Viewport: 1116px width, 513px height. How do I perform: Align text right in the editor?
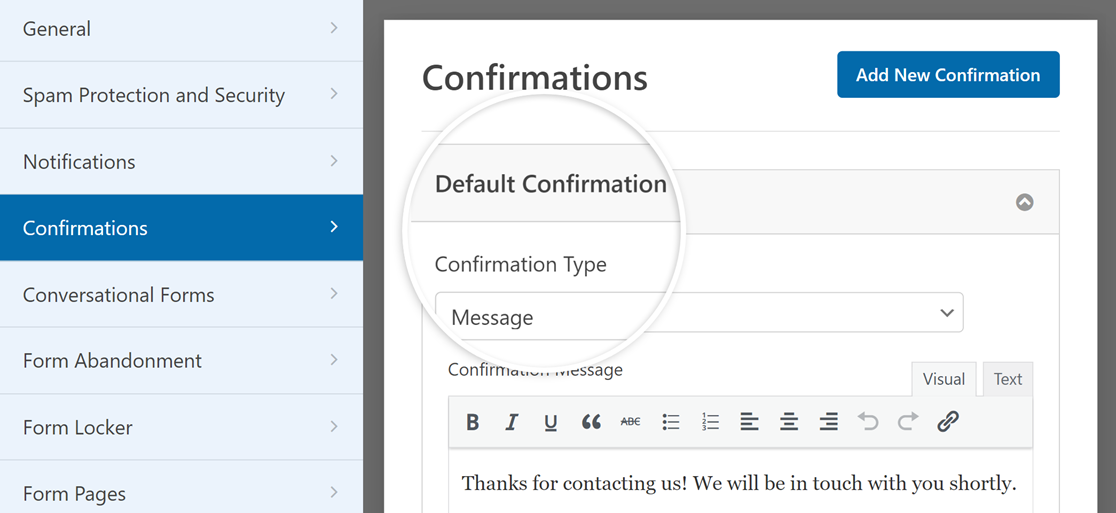coord(828,422)
